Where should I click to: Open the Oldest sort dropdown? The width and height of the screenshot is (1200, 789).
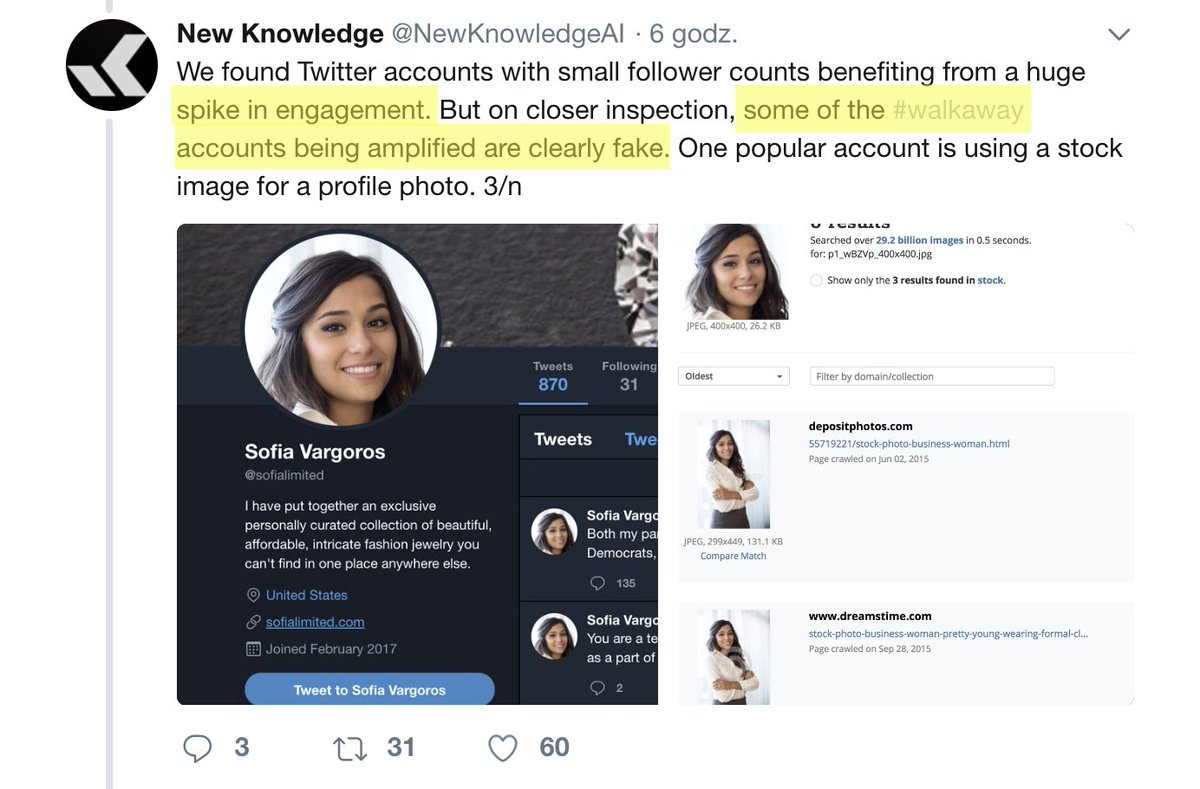pos(734,376)
